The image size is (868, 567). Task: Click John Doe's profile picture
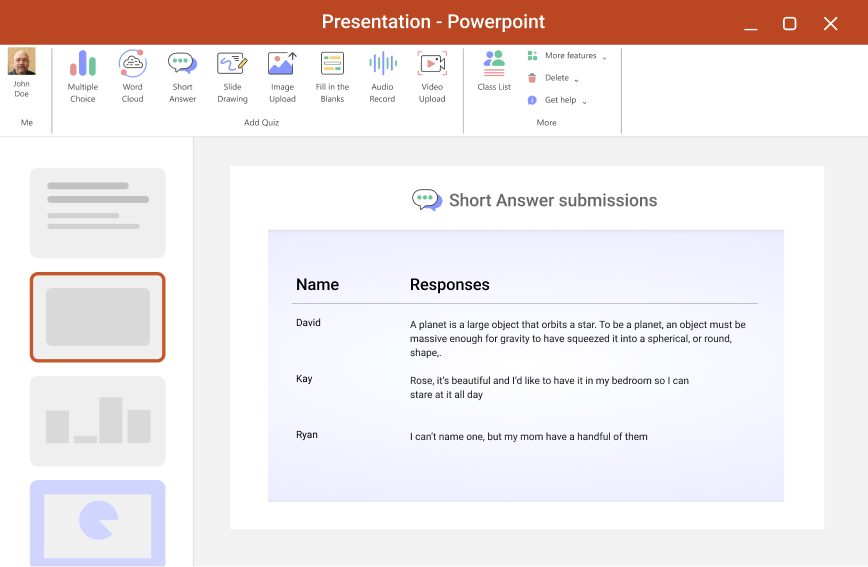click(x=22, y=62)
